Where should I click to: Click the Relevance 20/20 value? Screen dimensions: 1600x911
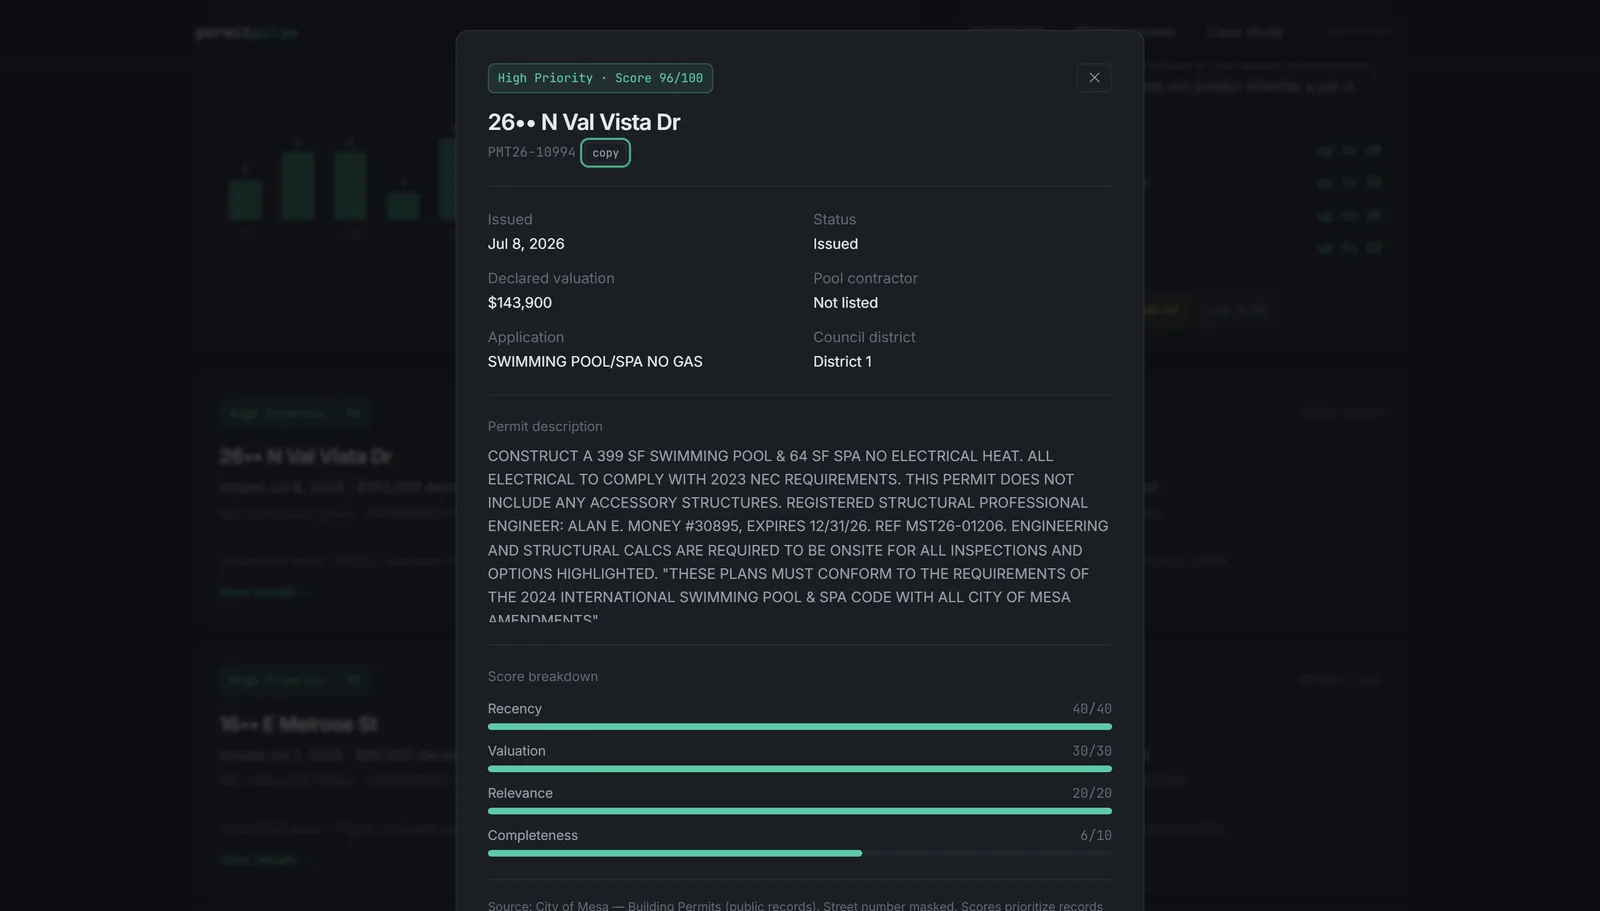[x=1092, y=793]
